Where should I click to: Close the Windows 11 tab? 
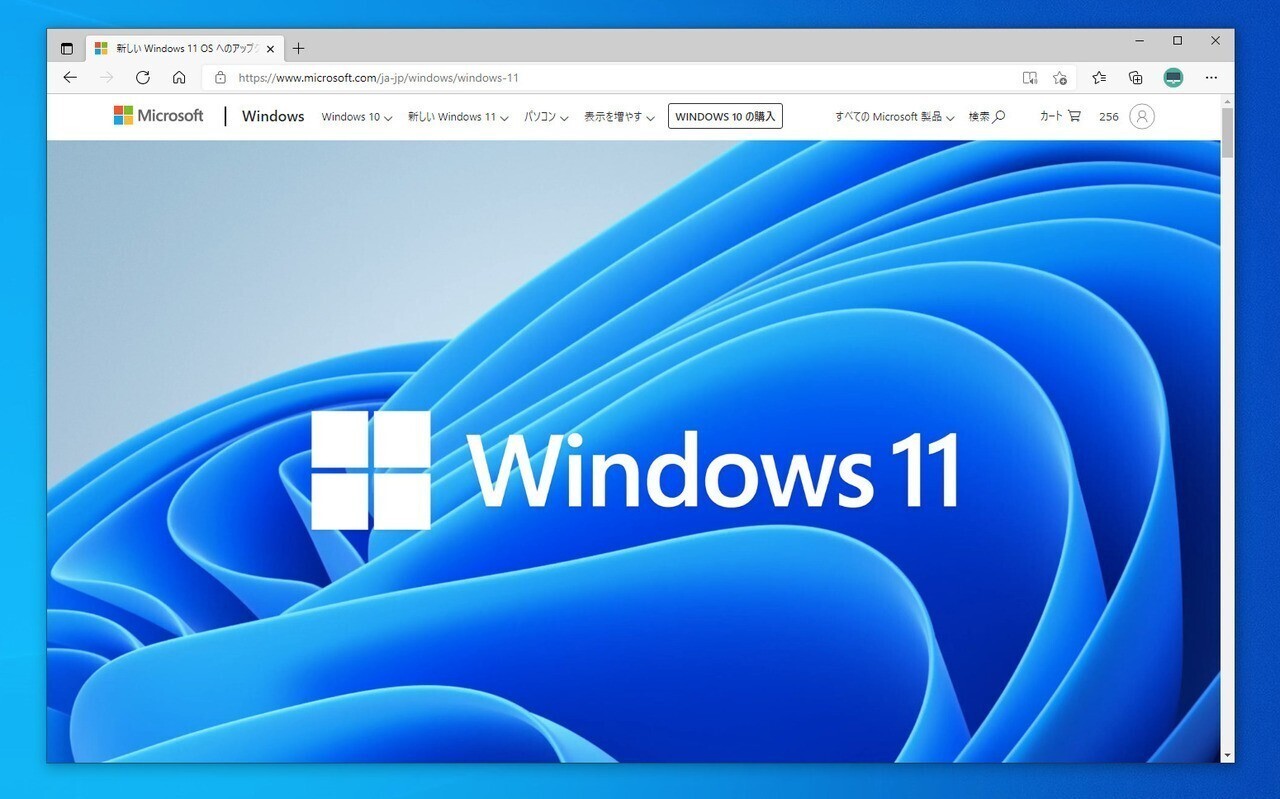pos(270,48)
